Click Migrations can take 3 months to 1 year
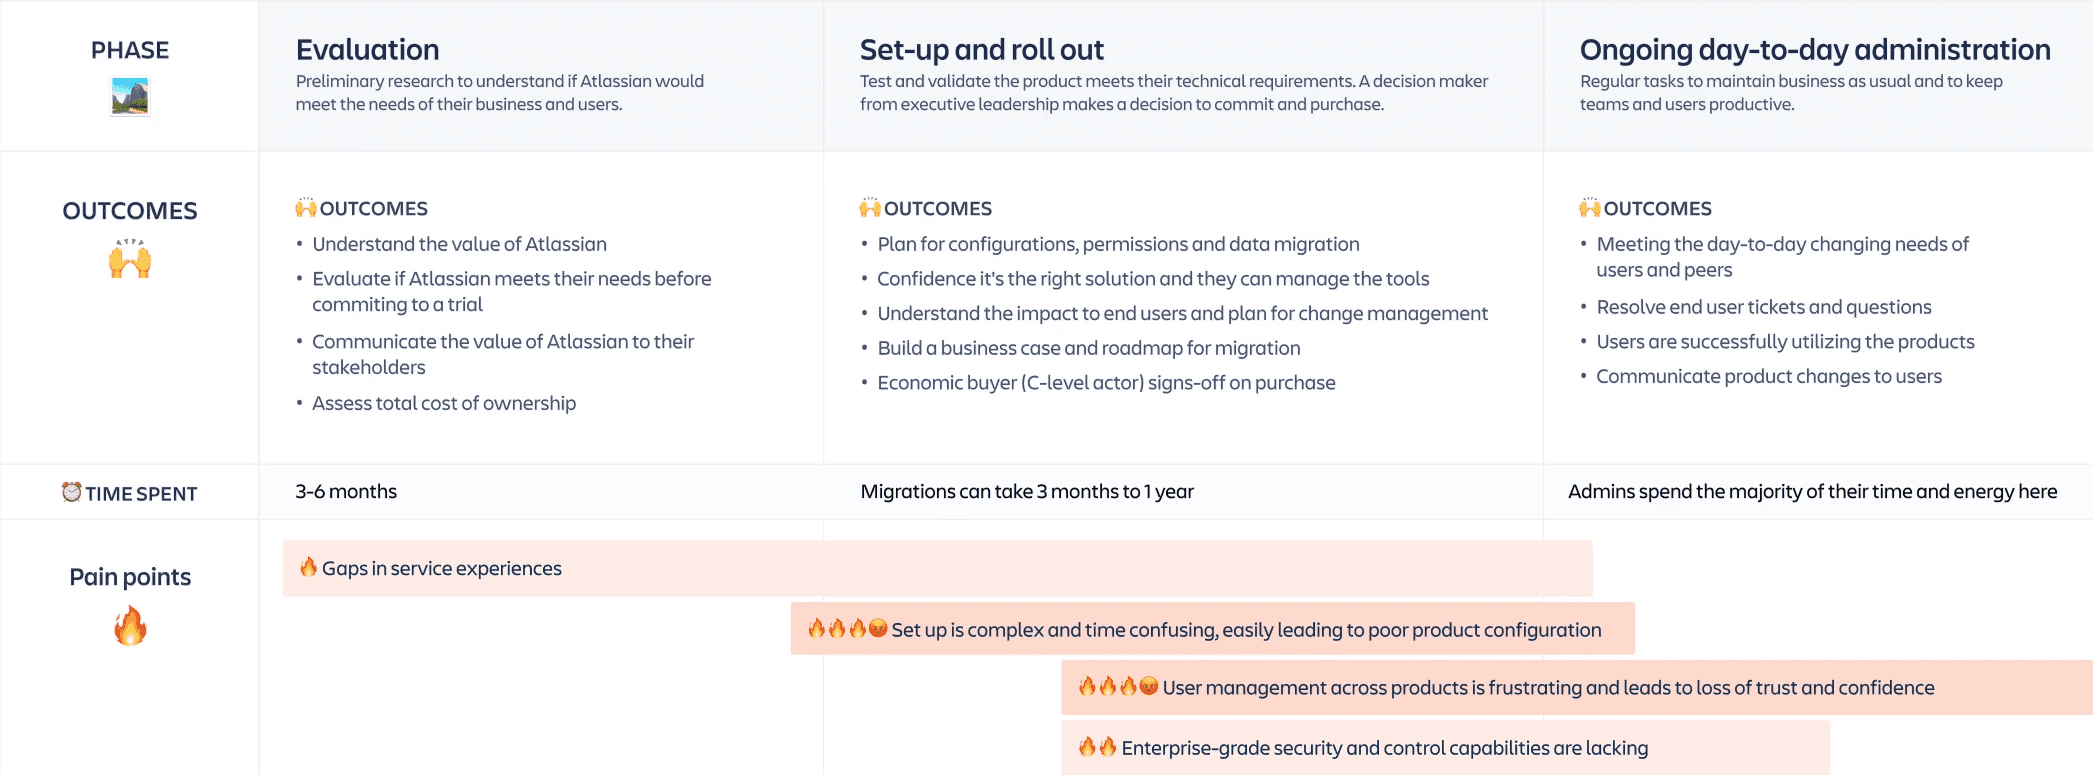The height and width of the screenshot is (775, 2093). click(1027, 491)
